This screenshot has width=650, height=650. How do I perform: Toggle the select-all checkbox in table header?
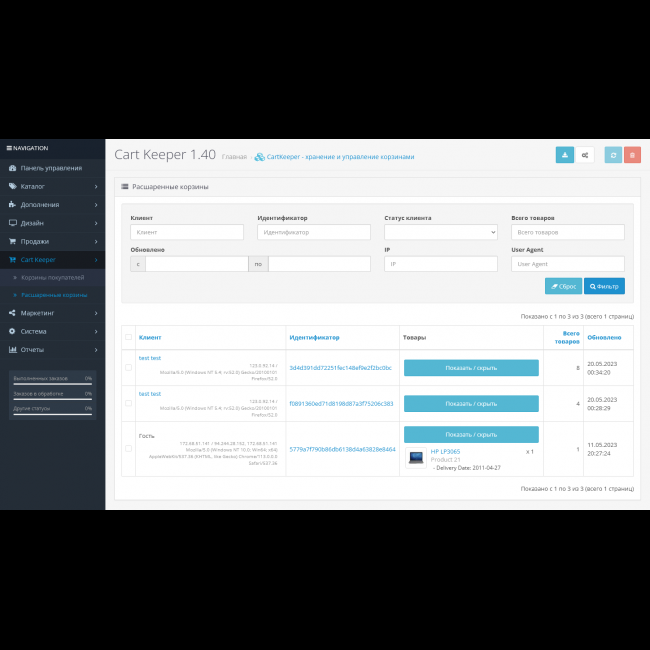click(x=127, y=338)
